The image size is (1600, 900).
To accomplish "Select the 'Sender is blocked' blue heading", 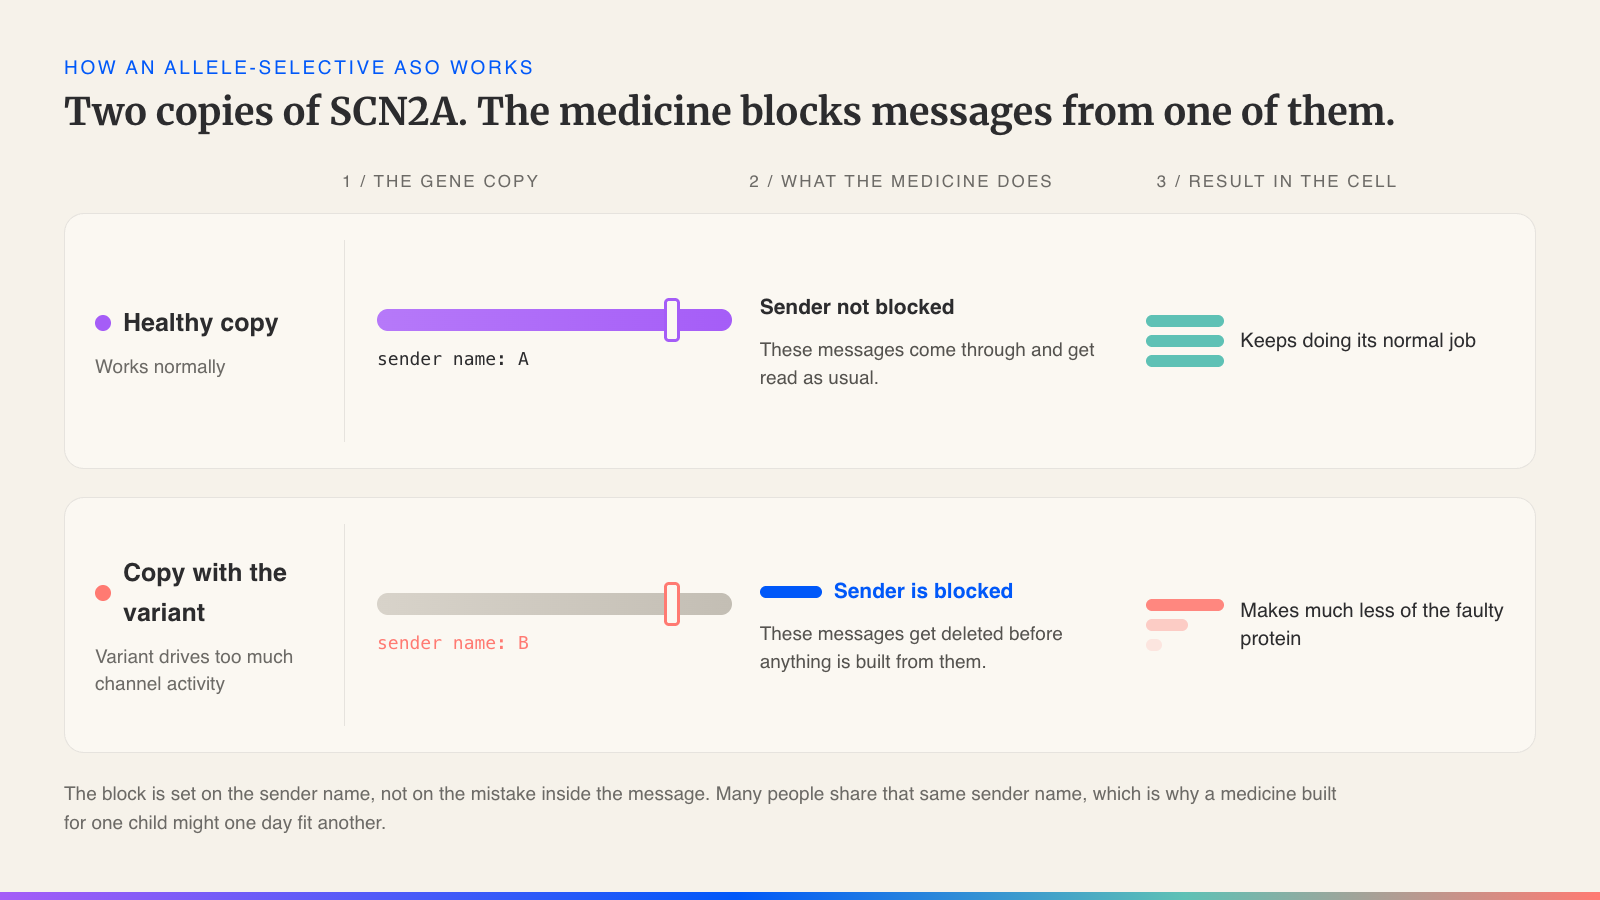I will pyautogui.click(x=923, y=591).
